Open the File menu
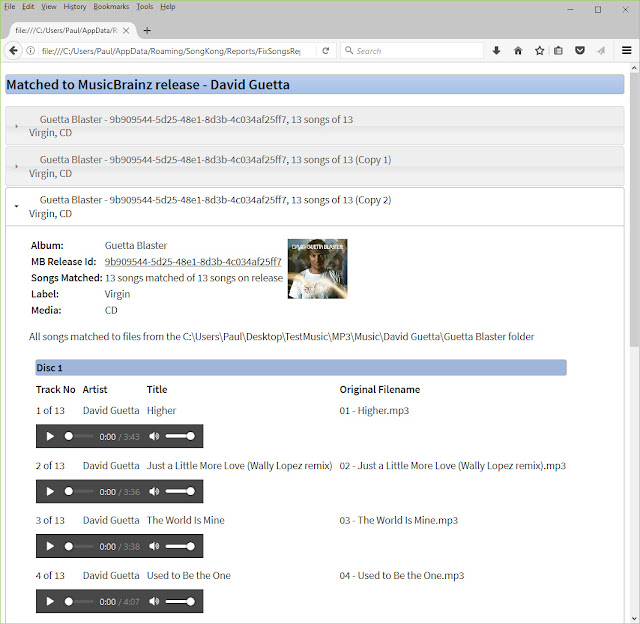The height and width of the screenshot is (624, 640). (x=9, y=7)
